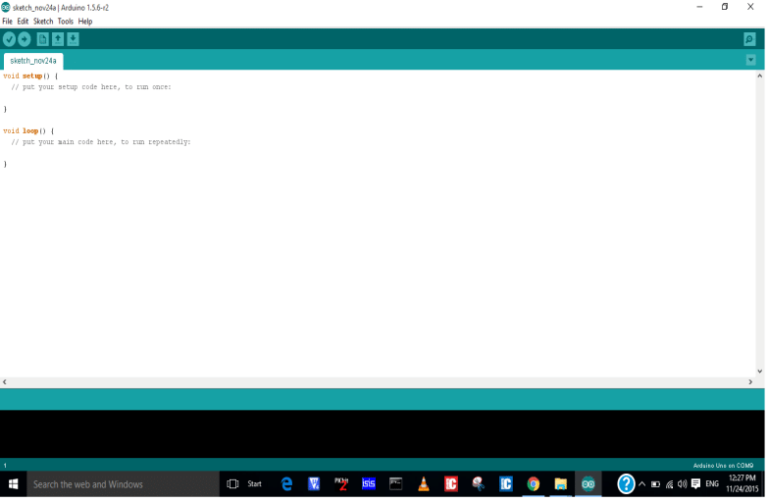The image size is (768, 502).
Task: Click the 'Search the web and Windows' box
Action: [123, 484]
